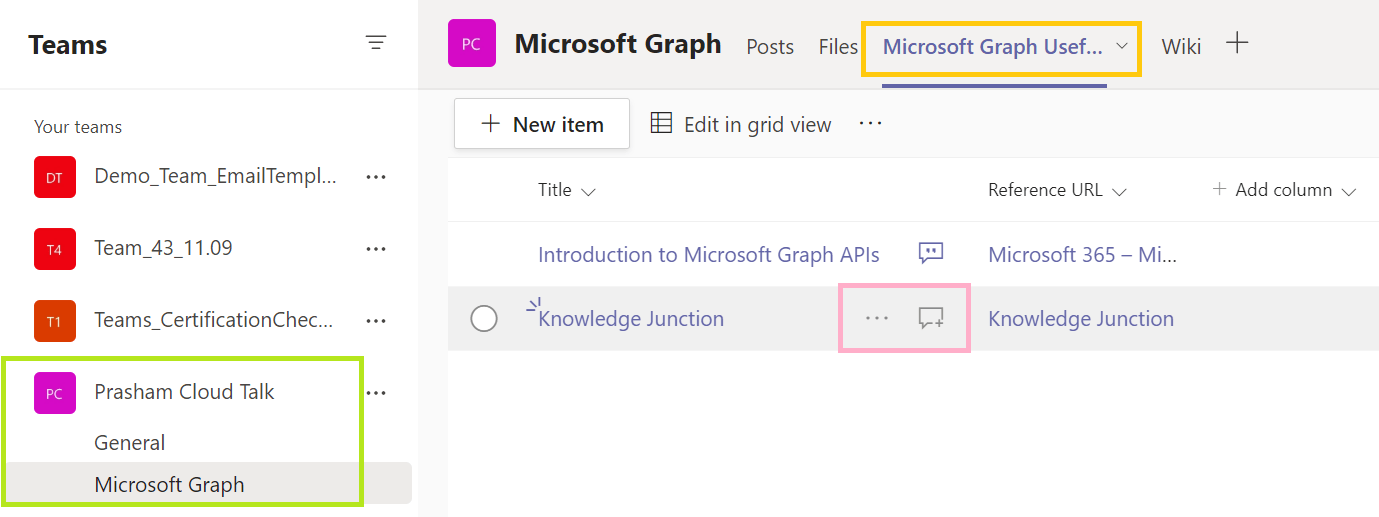Click Edit in grid view
The height and width of the screenshot is (517, 1379).
(741, 124)
